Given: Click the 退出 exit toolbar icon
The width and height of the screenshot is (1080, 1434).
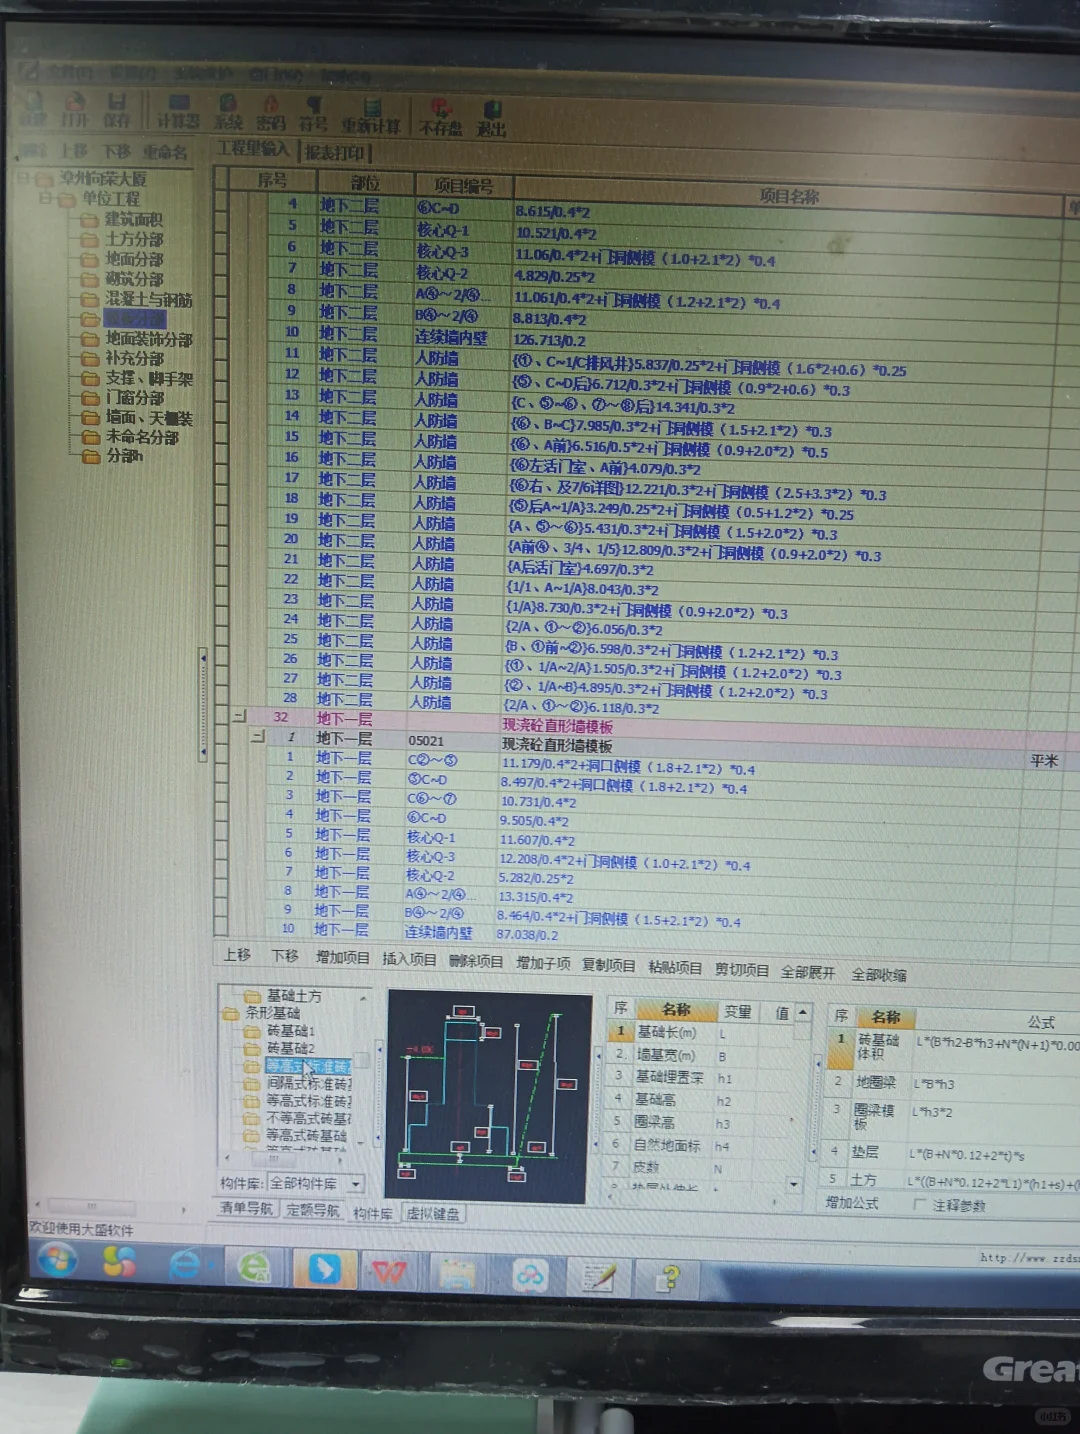Looking at the screenshot, I should [491, 117].
